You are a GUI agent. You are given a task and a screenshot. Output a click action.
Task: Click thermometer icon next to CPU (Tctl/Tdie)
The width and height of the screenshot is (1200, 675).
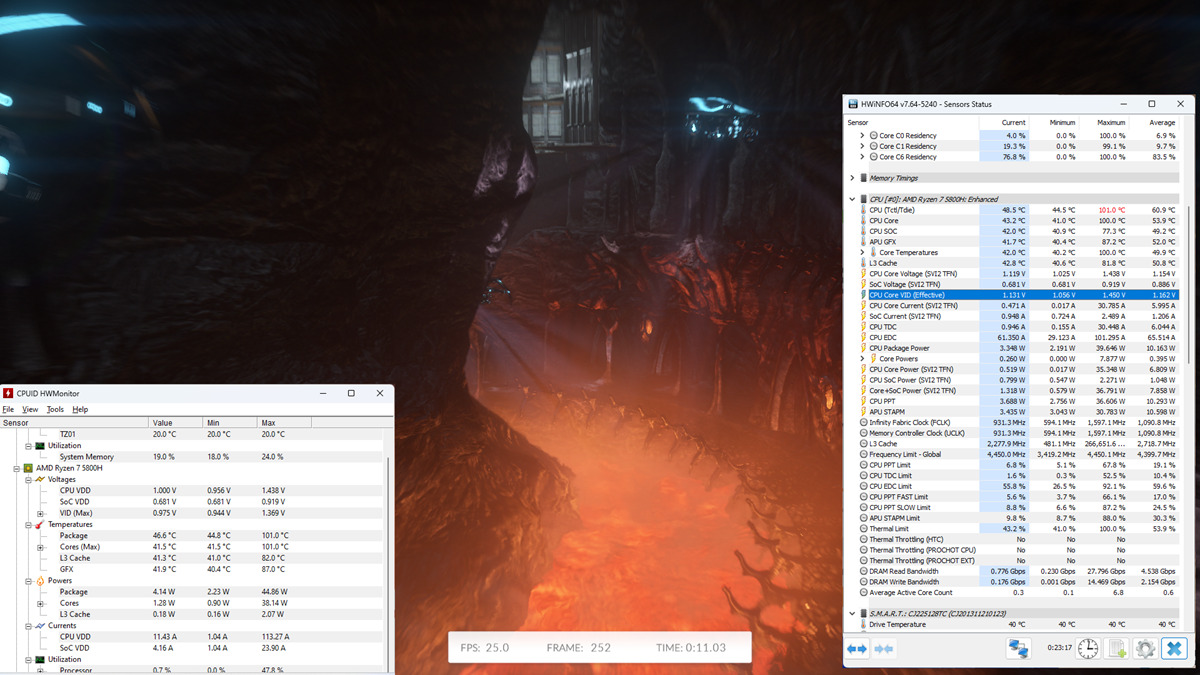point(863,210)
